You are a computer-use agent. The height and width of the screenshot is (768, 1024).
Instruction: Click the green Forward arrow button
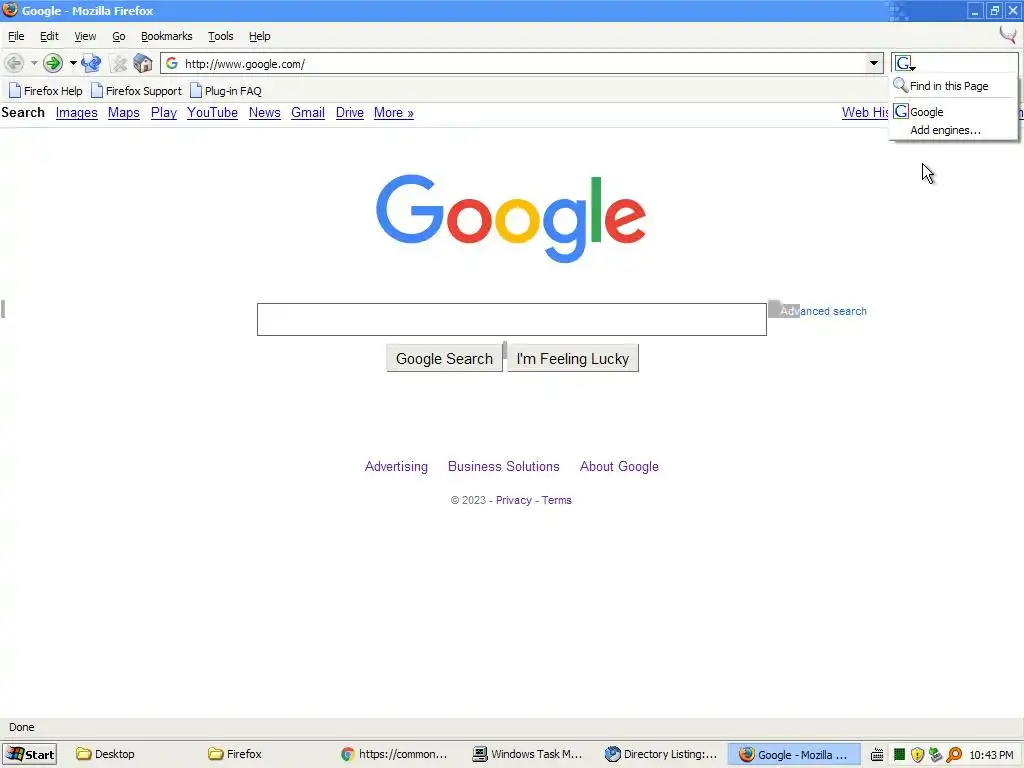point(53,63)
